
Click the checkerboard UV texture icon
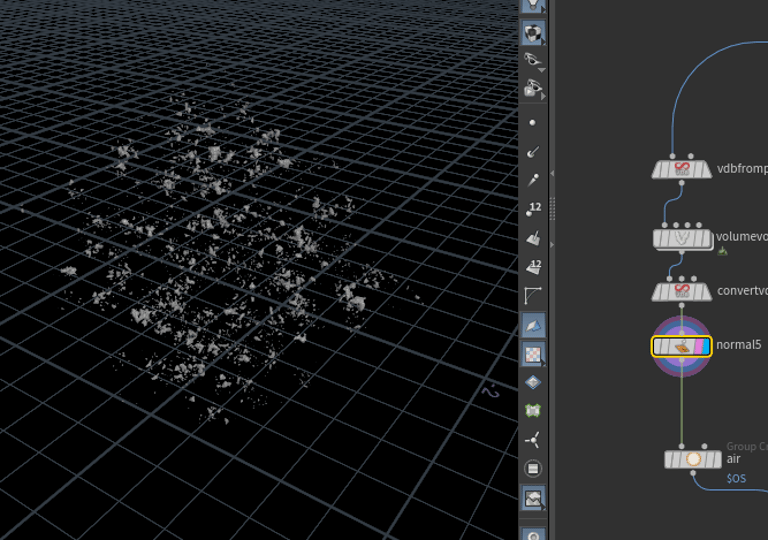point(533,354)
